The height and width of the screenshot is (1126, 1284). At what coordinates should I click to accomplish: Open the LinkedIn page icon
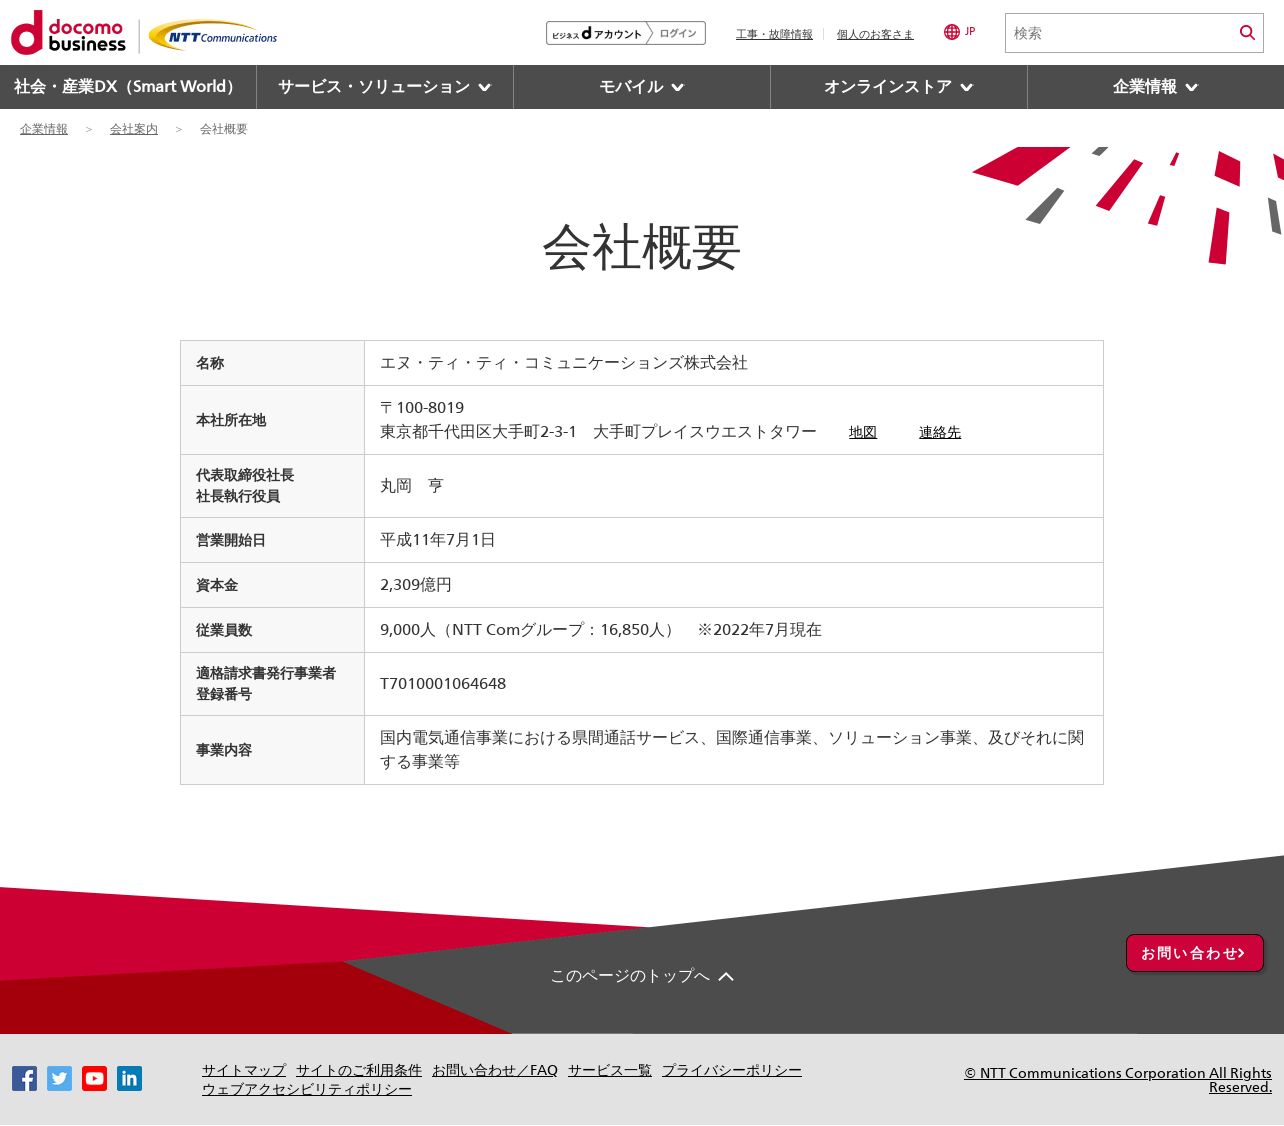pos(130,1078)
